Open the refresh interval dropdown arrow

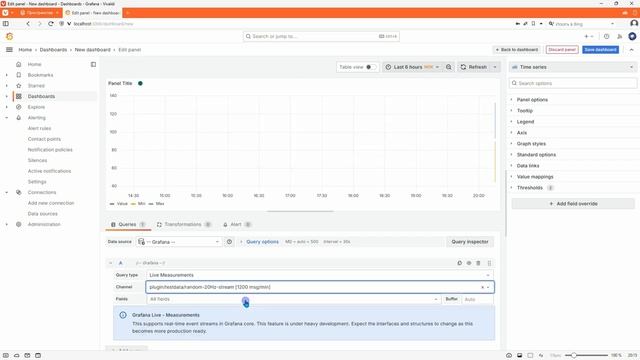click(x=495, y=67)
